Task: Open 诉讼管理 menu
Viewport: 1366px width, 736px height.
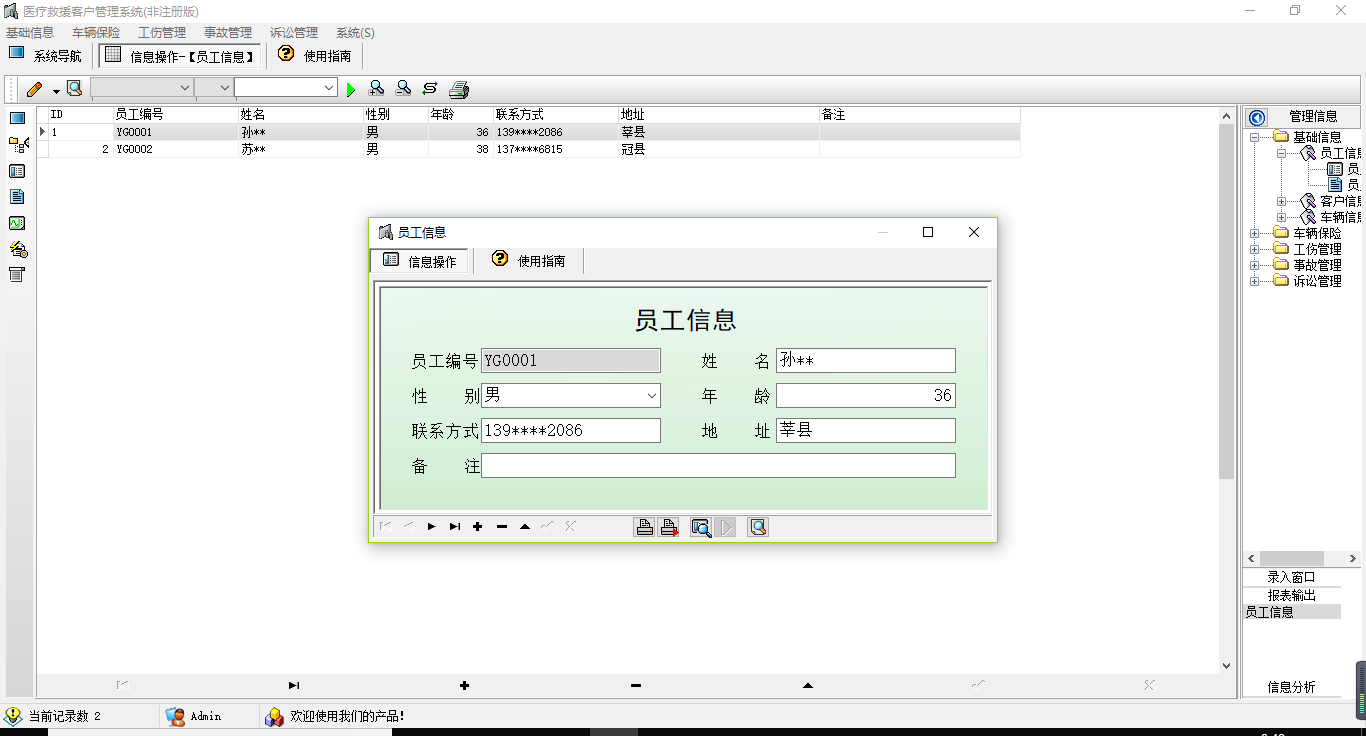Action: click(x=294, y=33)
